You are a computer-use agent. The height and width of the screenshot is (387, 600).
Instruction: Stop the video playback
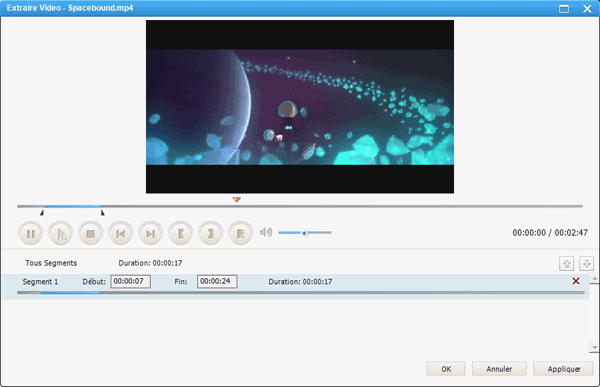click(x=91, y=234)
